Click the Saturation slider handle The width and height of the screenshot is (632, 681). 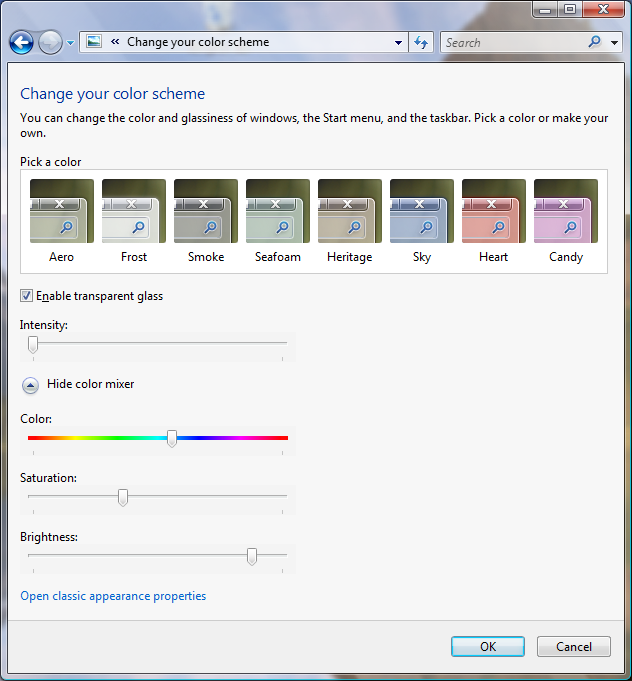(123, 498)
